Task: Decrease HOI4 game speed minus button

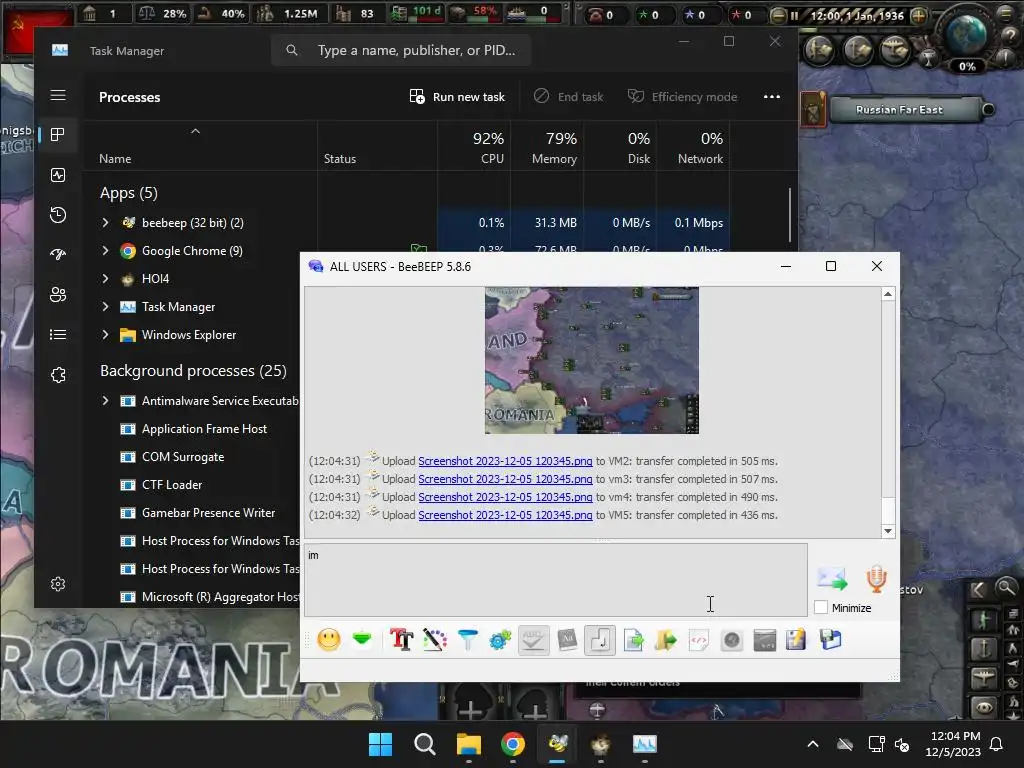Action: (777, 15)
